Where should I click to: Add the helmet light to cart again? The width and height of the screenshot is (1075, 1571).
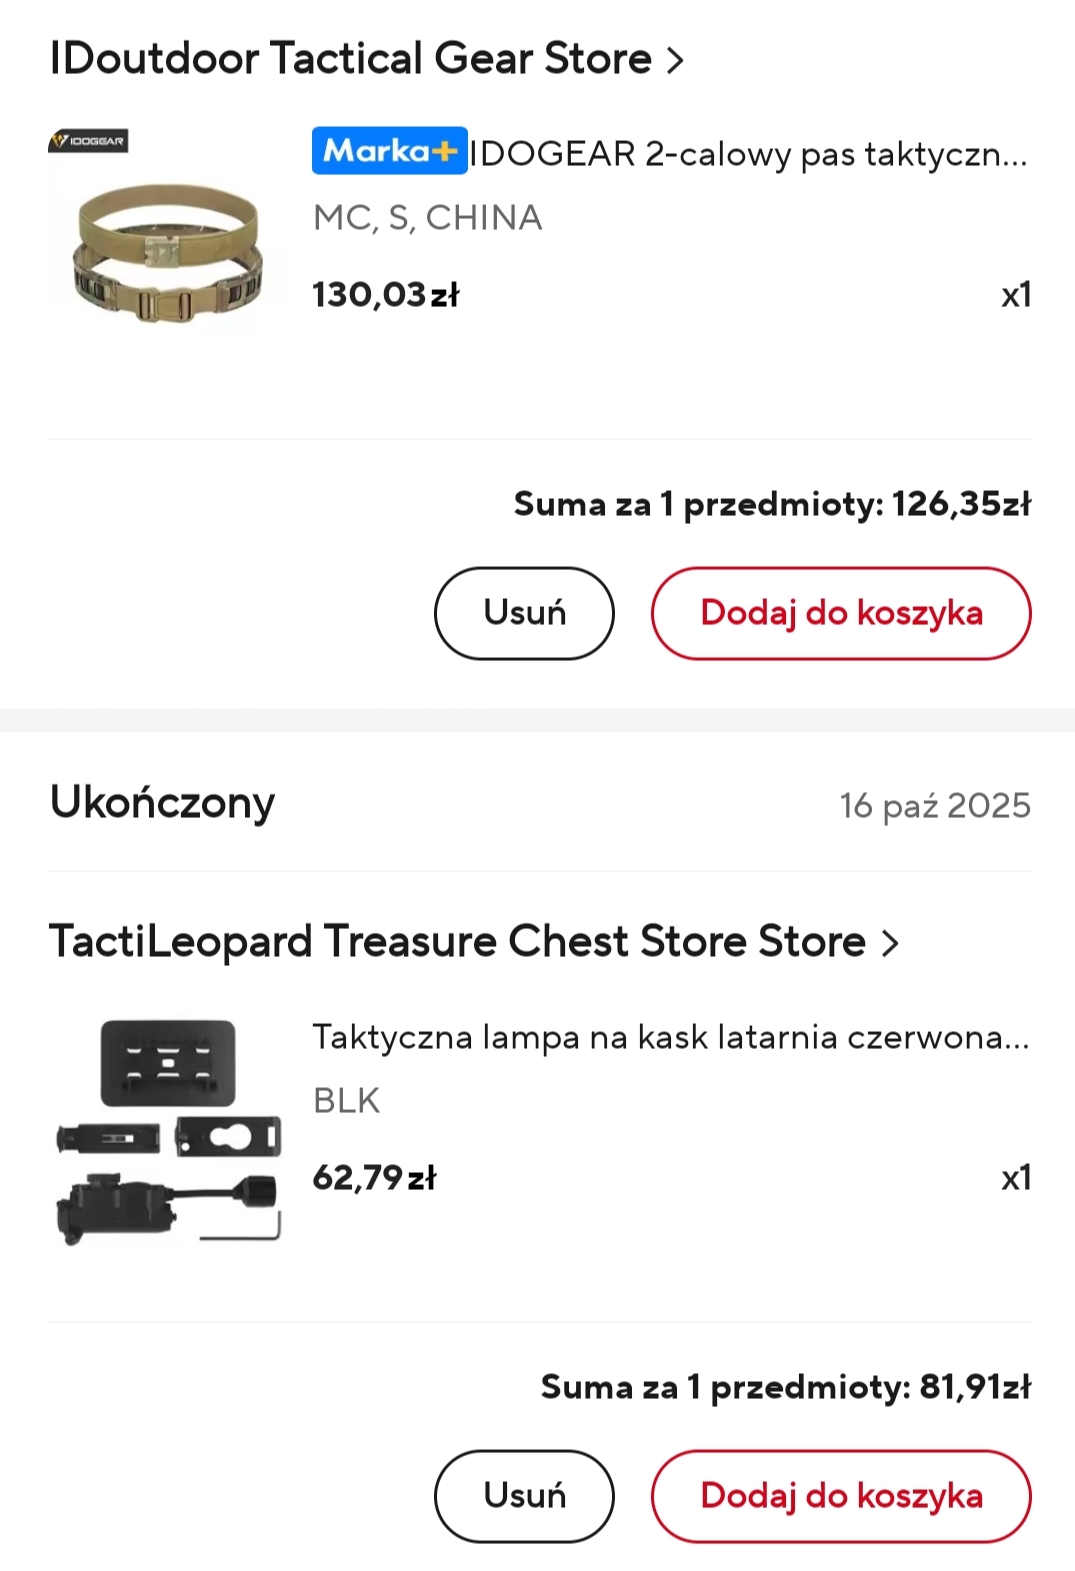pyautogui.click(x=840, y=1496)
